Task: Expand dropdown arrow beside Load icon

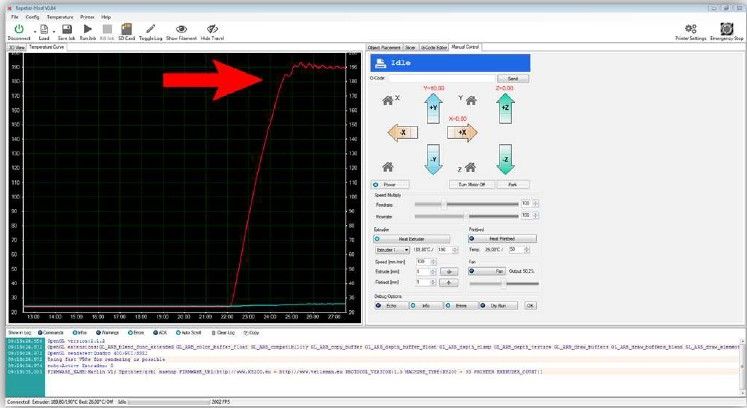Action: point(54,31)
